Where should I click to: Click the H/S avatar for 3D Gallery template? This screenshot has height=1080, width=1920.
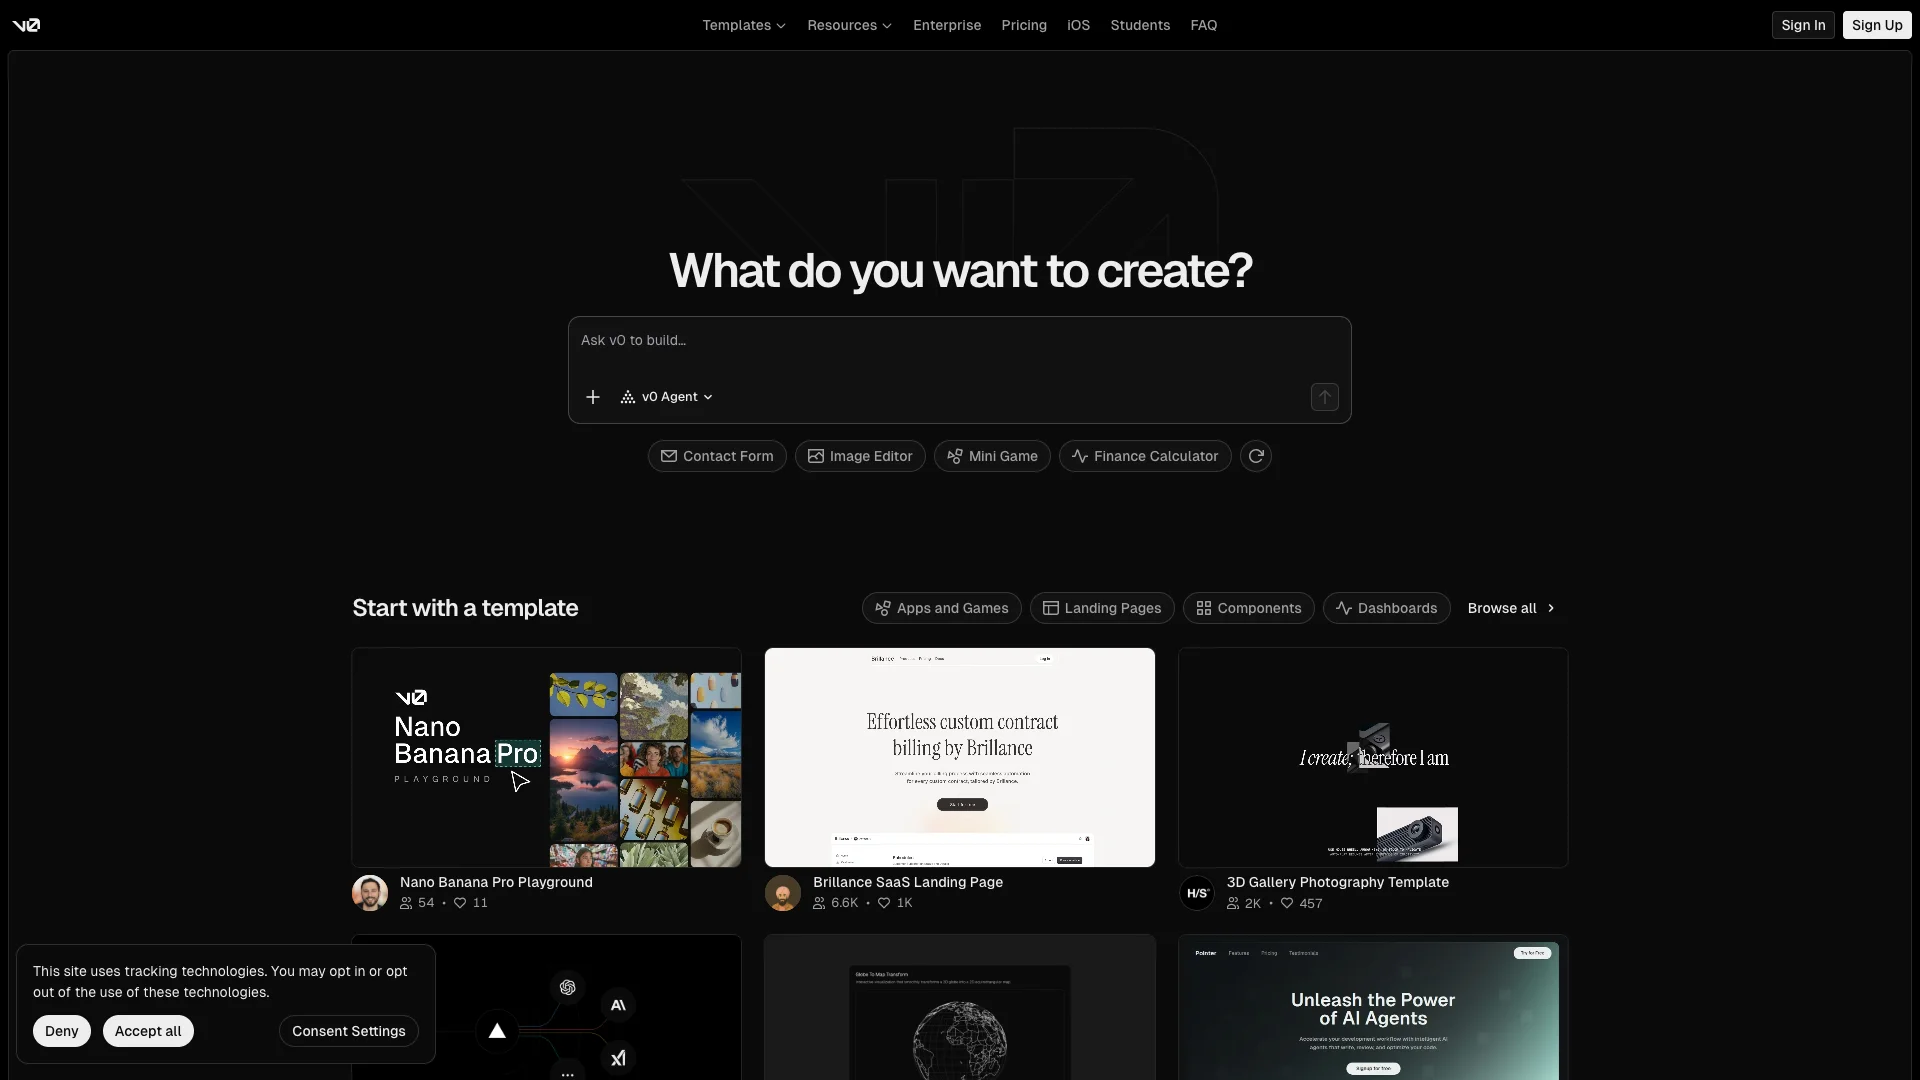coord(1197,893)
